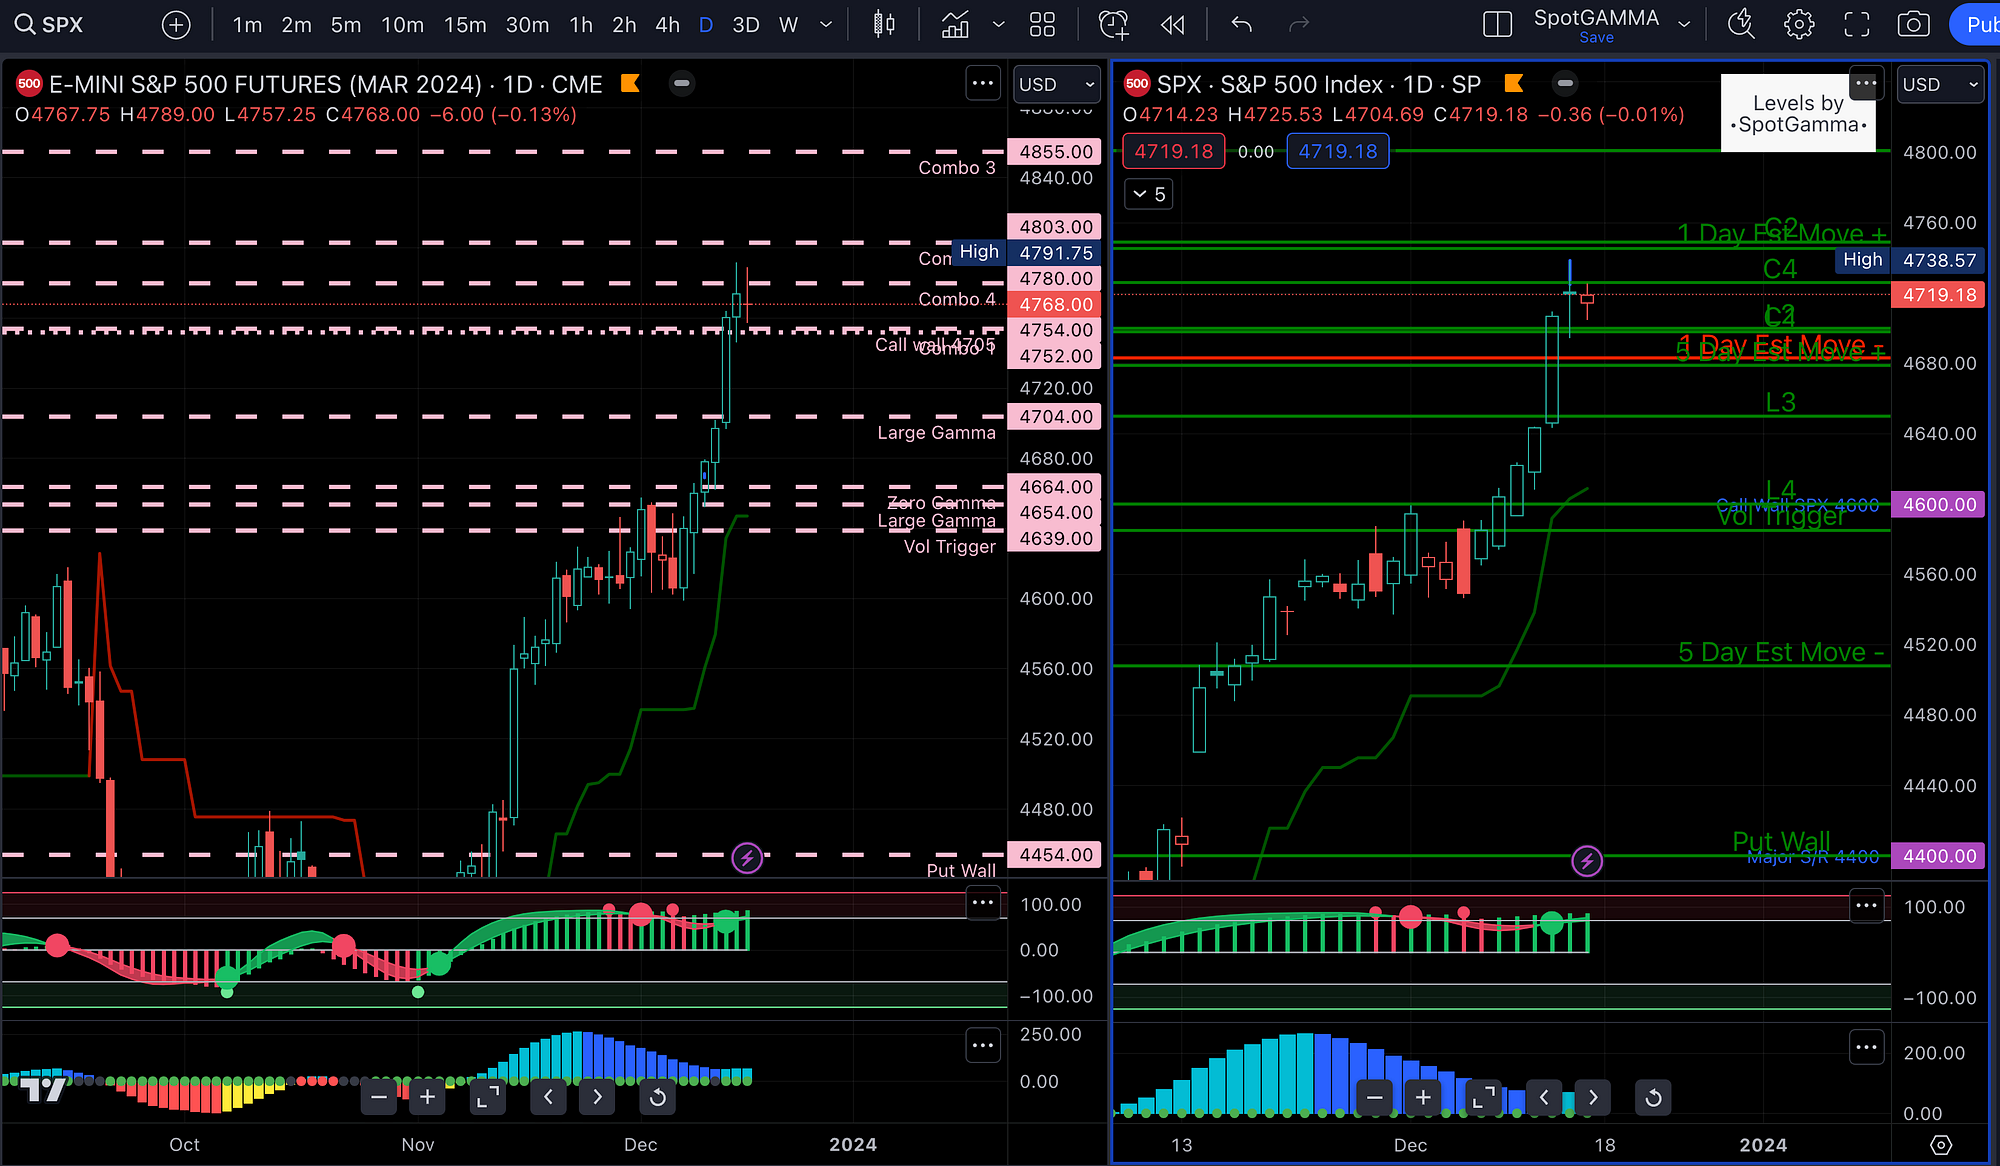Reset the E-MINI chart view
This screenshot has height=1166, width=2000.
657,1097
